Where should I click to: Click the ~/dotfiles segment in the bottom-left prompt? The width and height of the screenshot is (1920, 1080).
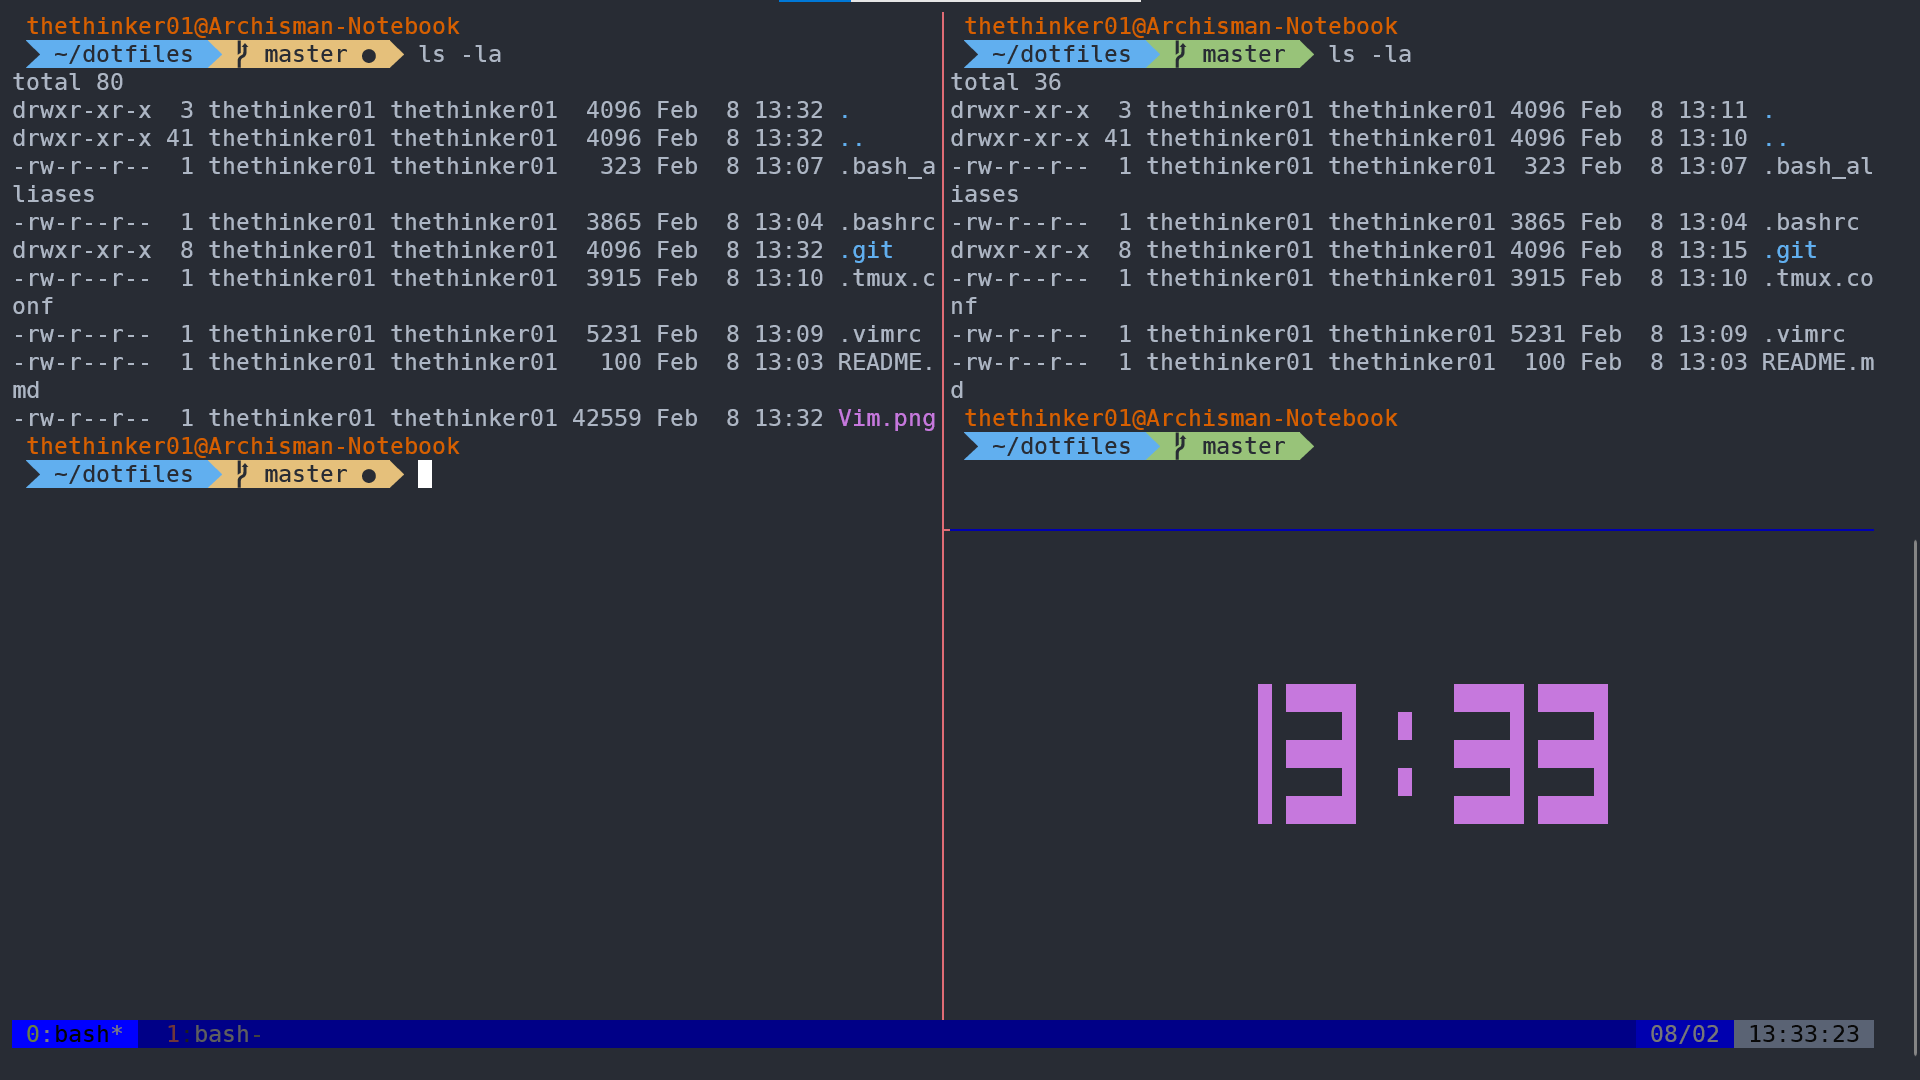click(x=124, y=474)
